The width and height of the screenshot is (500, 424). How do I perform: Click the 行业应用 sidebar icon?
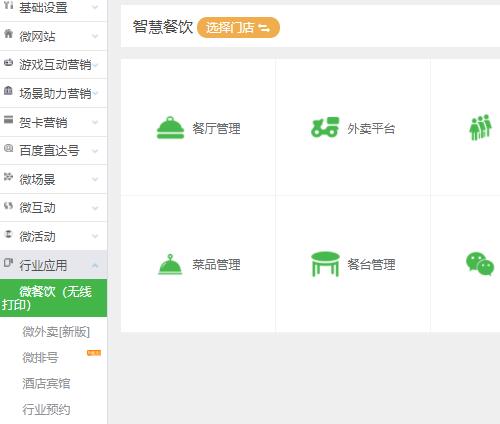coord(8,262)
